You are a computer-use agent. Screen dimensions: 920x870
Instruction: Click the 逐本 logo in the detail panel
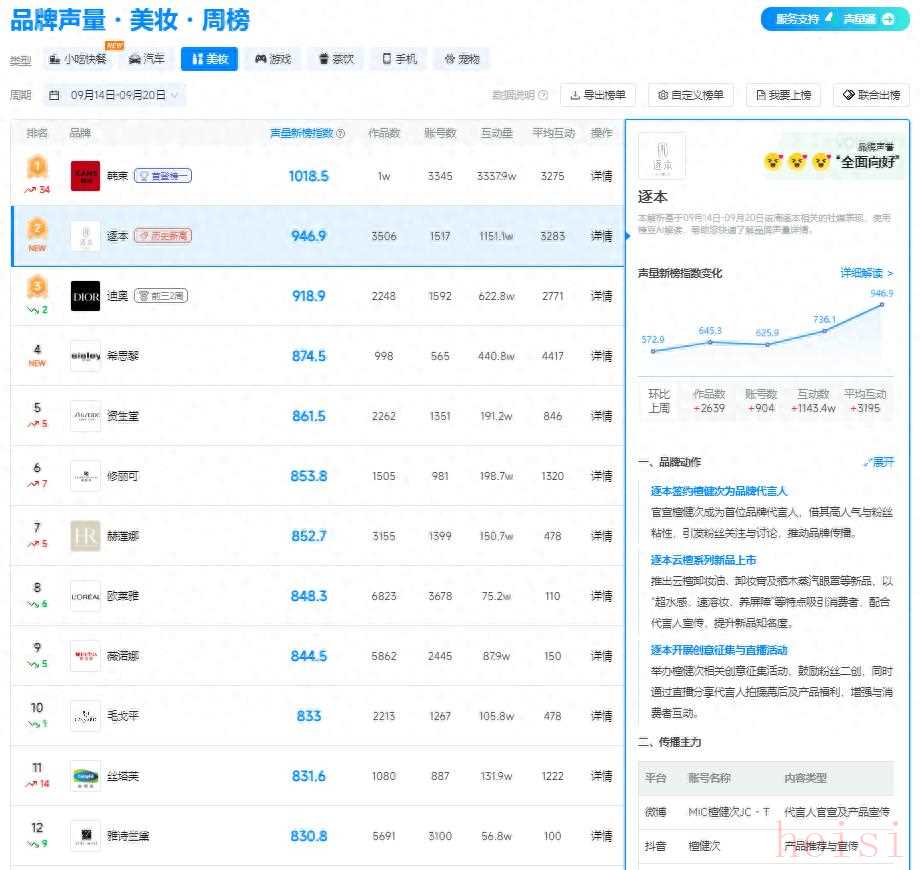(x=661, y=156)
